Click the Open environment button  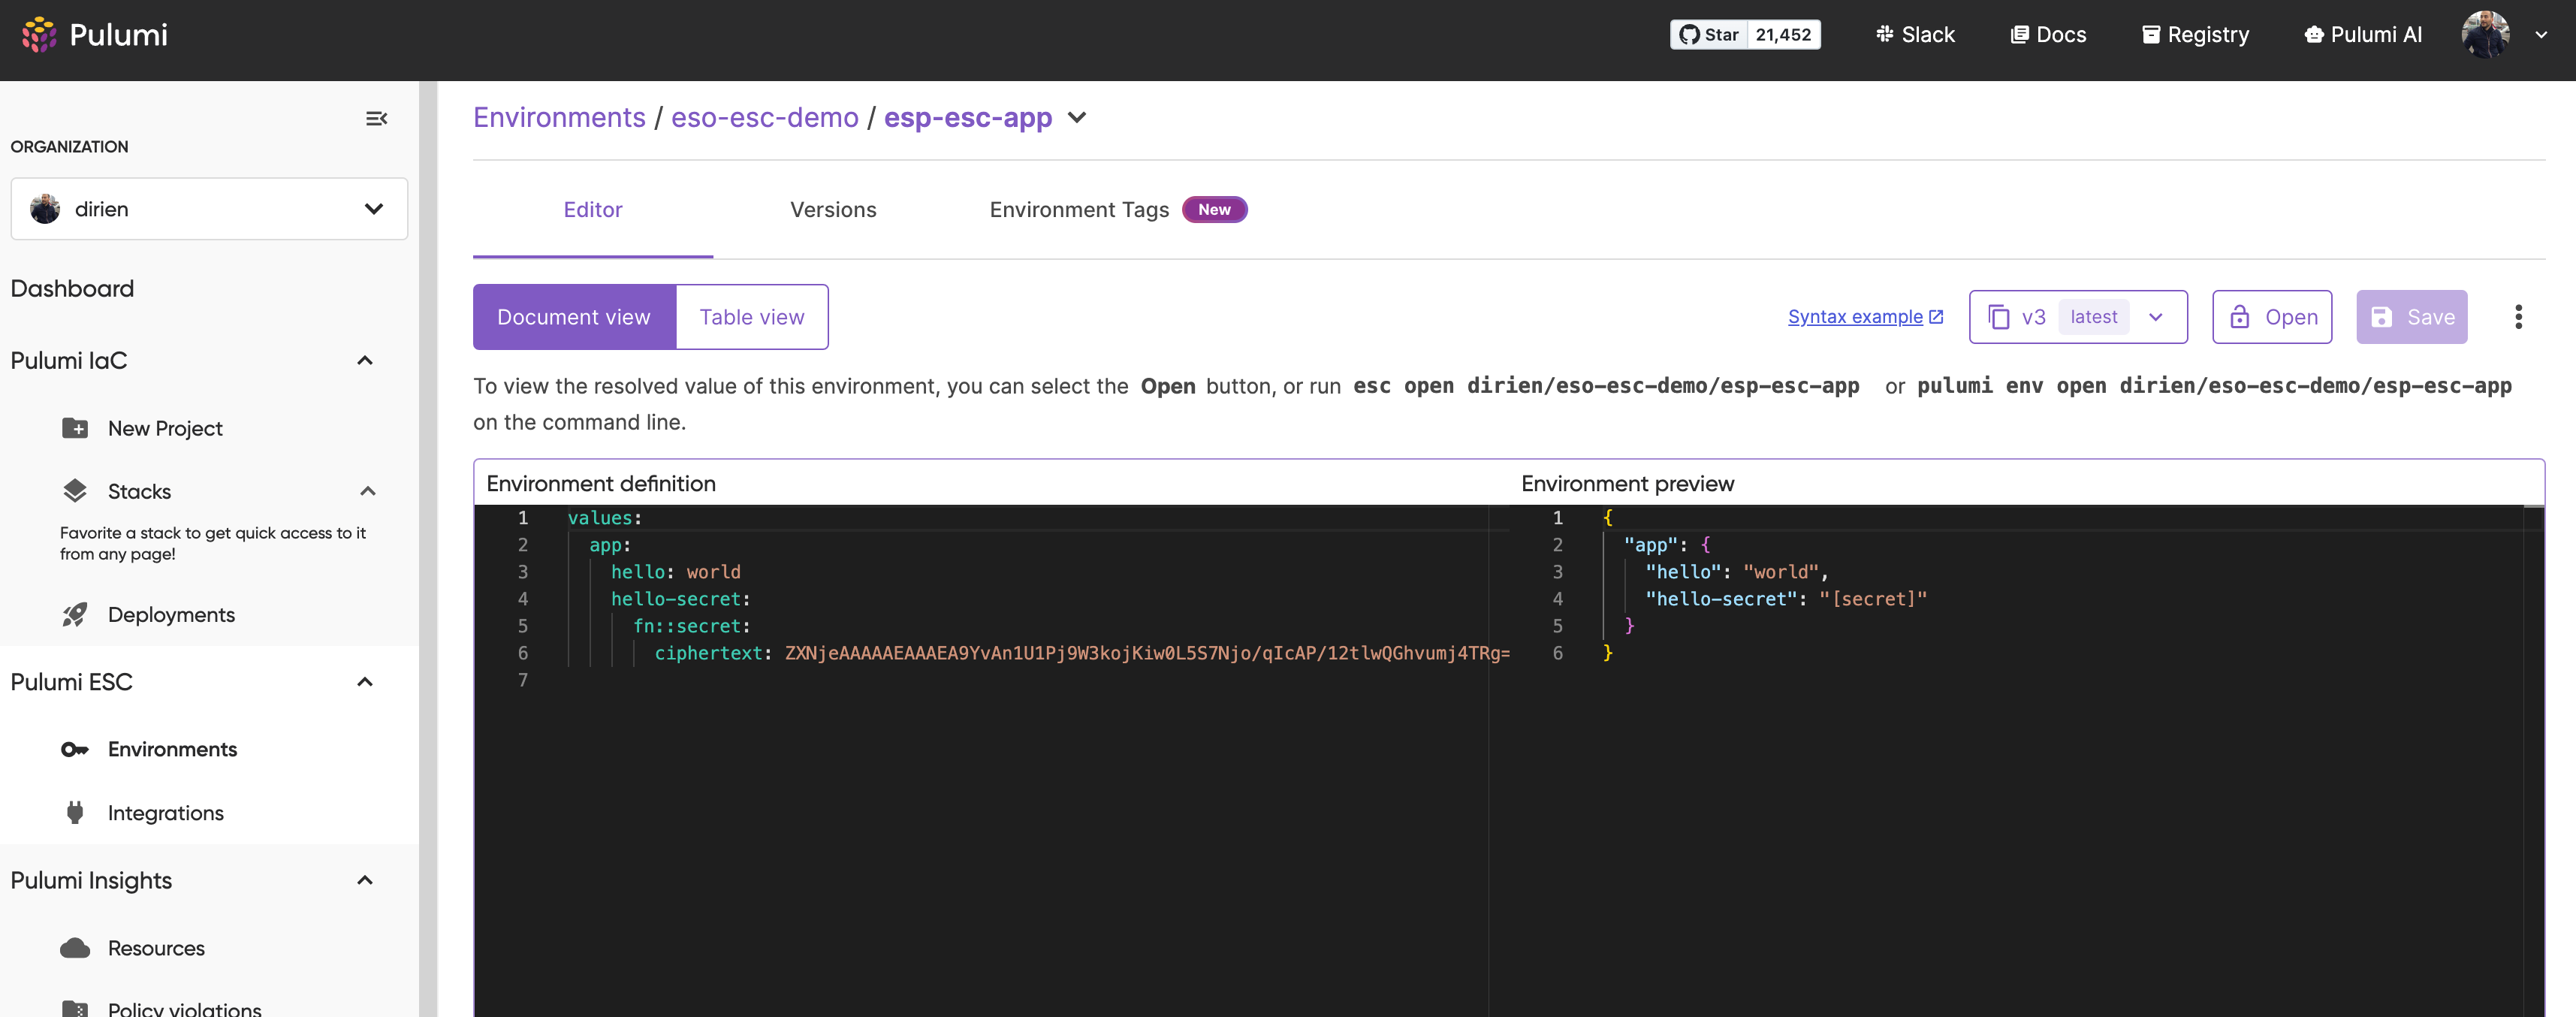click(2272, 317)
